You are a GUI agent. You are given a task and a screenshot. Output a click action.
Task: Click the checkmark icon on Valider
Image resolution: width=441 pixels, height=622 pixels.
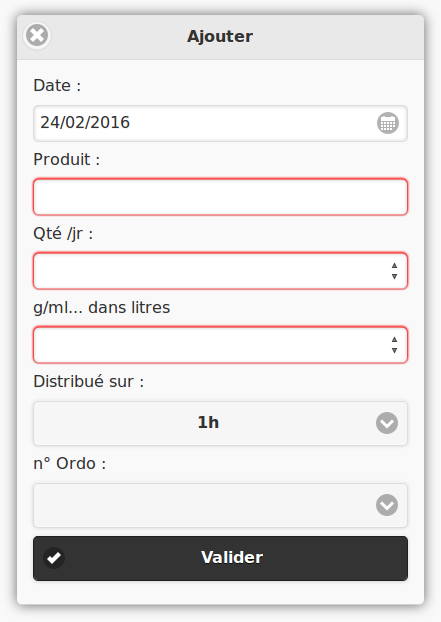(54, 558)
